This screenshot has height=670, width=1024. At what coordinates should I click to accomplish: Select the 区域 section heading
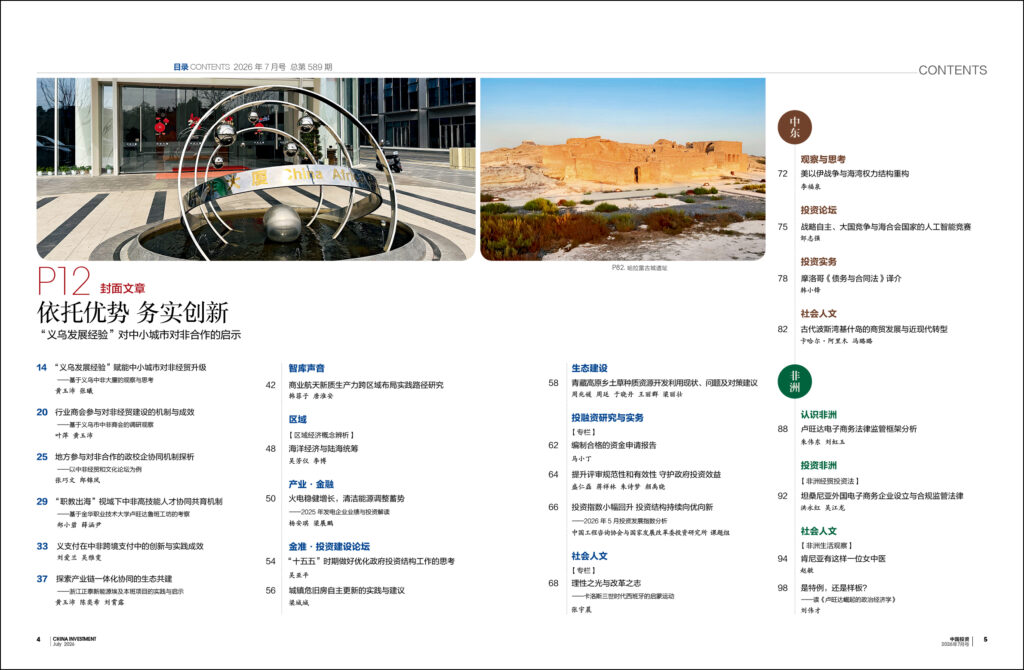tap(297, 419)
